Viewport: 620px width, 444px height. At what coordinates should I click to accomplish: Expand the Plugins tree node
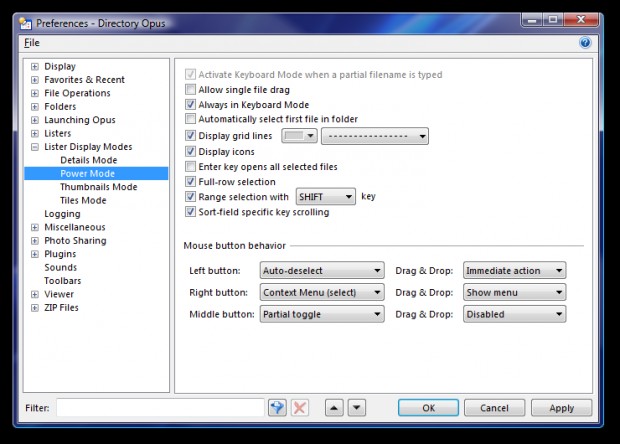click(x=35, y=254)
